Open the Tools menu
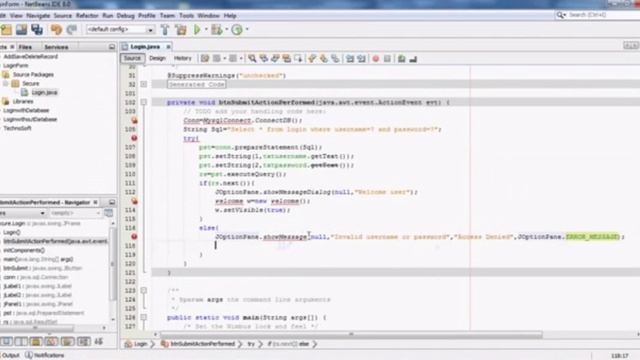This screenshot has width=640, height=360. [x=186, y=16]
